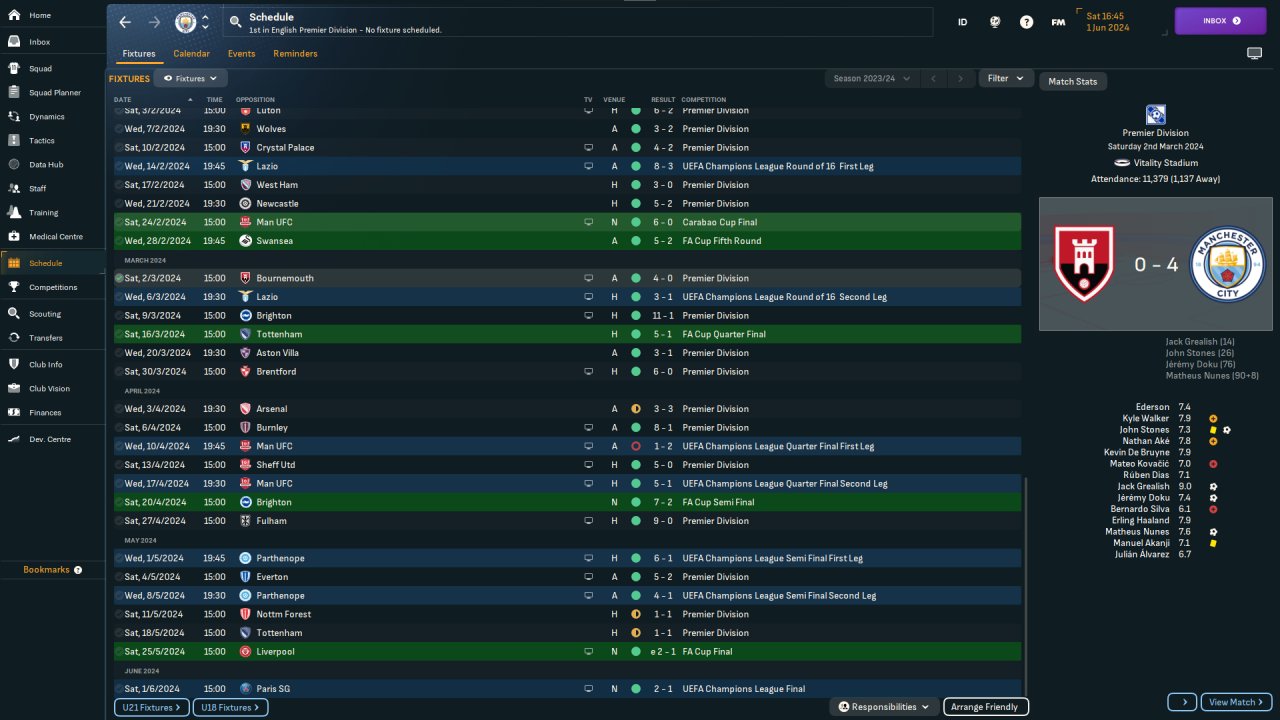Click the Bookmarks help icon
The height and width of the screenshot is (720, 1280).
point(78,570)
